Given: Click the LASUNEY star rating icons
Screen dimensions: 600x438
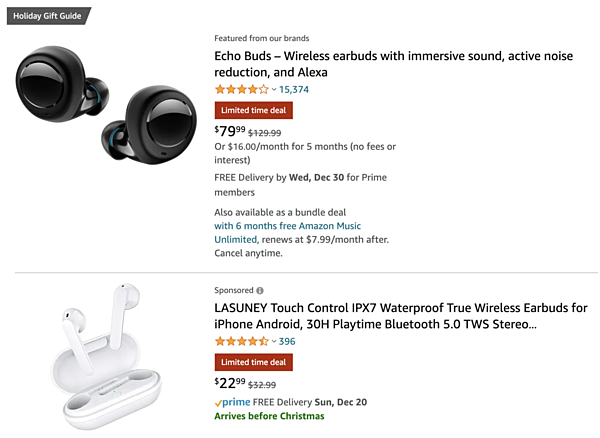Looking at the screenshot, I should coord(242,342).
